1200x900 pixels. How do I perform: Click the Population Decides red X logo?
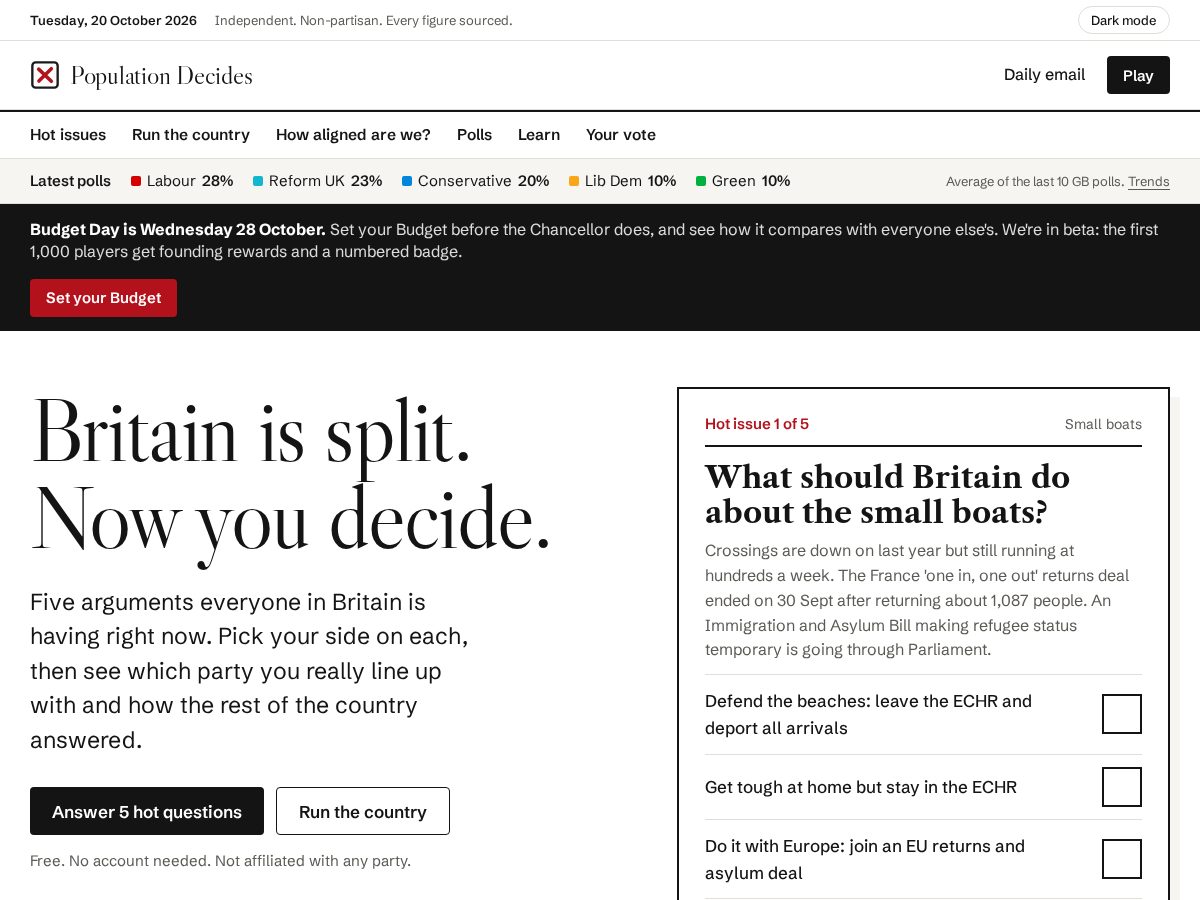point(45,75)
